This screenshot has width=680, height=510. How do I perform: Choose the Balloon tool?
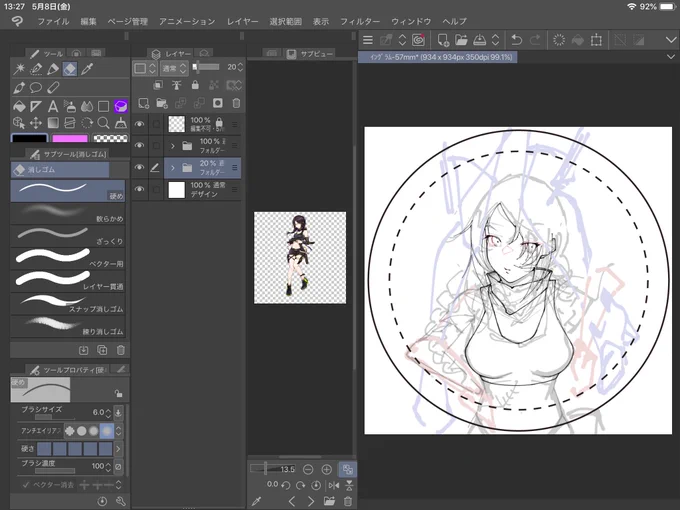36,87
